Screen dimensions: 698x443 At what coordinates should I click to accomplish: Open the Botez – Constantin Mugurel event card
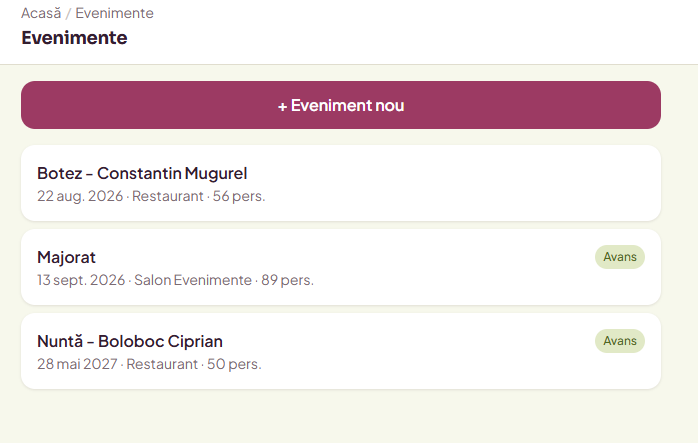click(341, 183)
